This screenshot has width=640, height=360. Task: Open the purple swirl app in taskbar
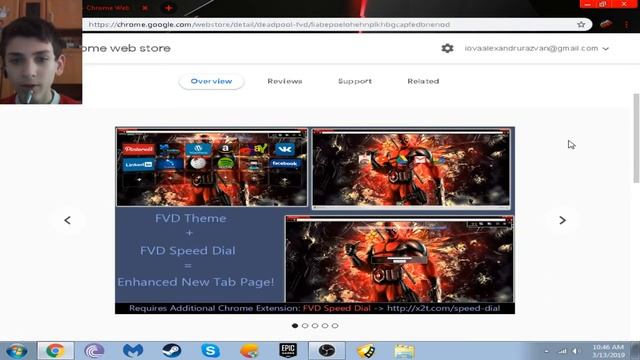tap(94, 351)
